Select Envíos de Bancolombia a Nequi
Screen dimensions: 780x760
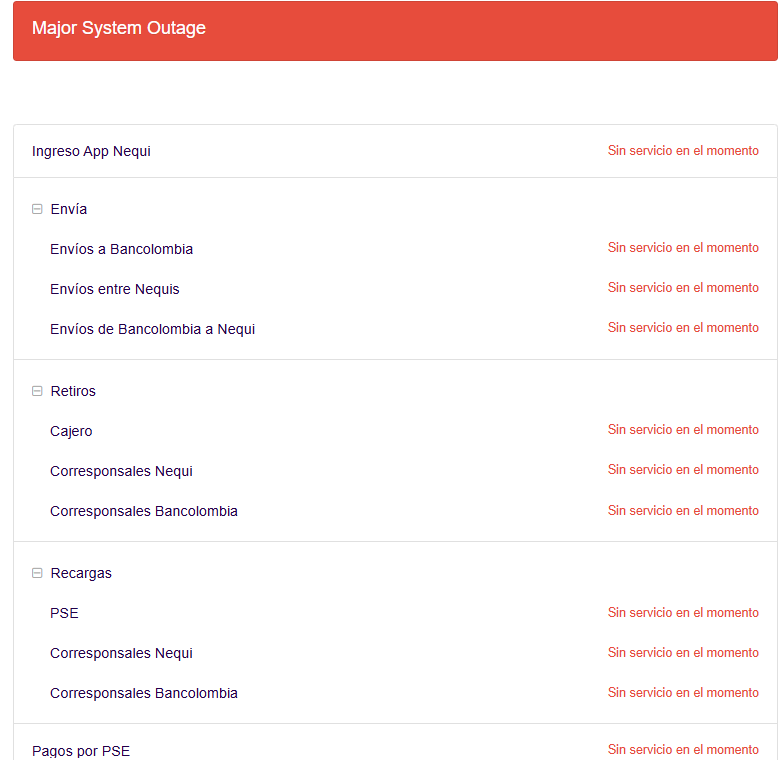pos(152,329)
